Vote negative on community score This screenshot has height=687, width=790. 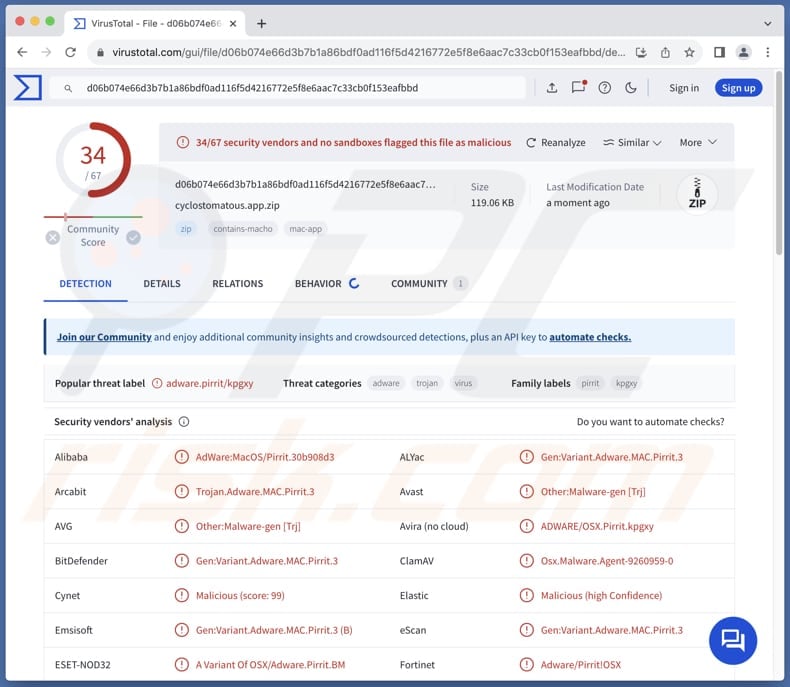pyautogui.click(x=52, y=237)
